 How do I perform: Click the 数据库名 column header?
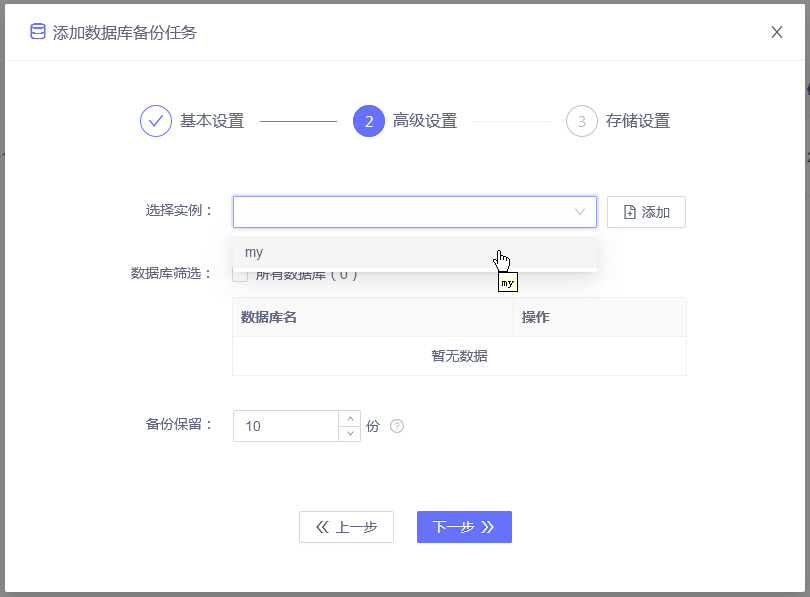(269, 317)
